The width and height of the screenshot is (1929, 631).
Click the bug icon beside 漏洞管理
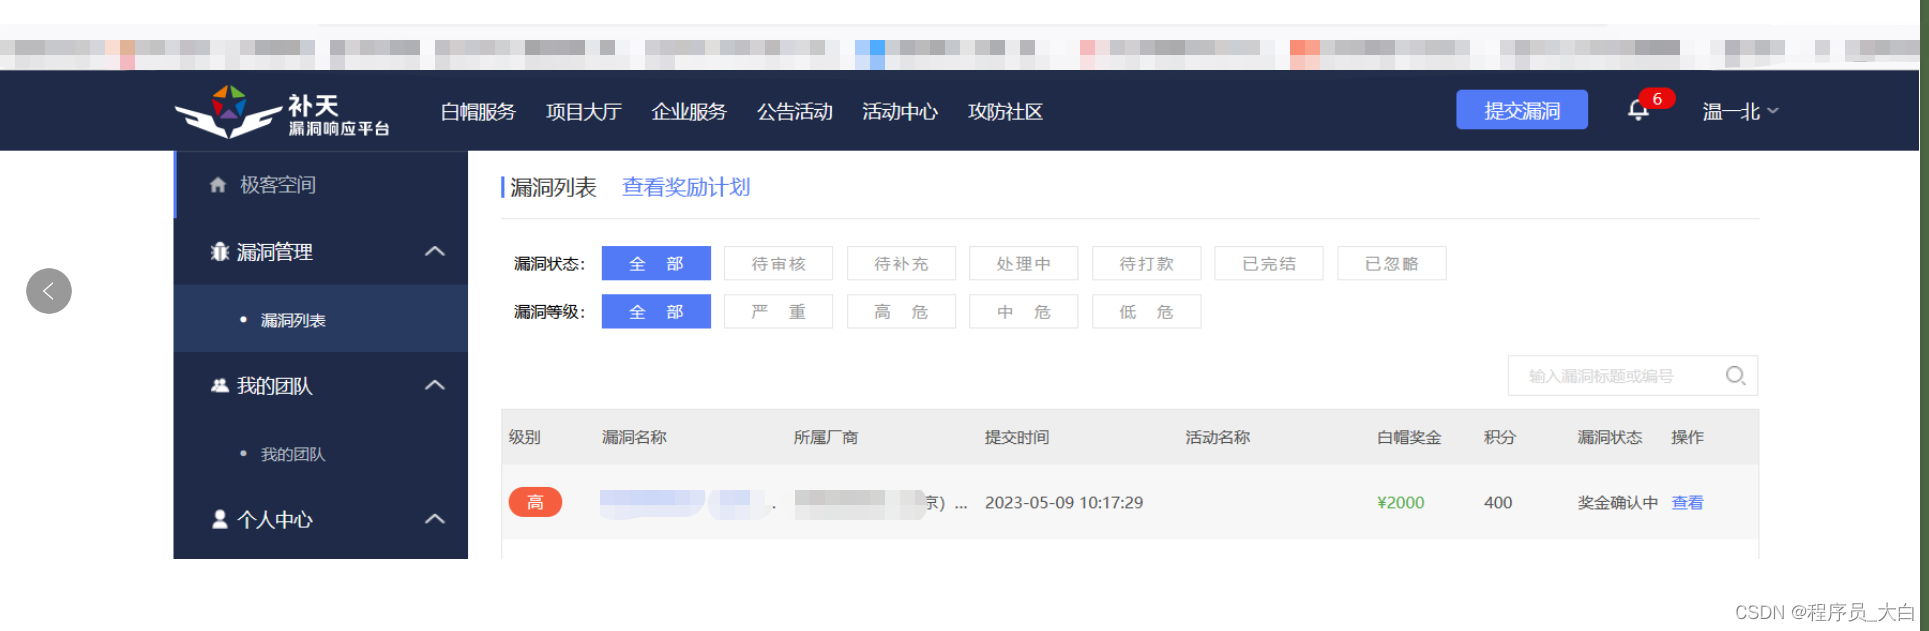tap(219, 252)
